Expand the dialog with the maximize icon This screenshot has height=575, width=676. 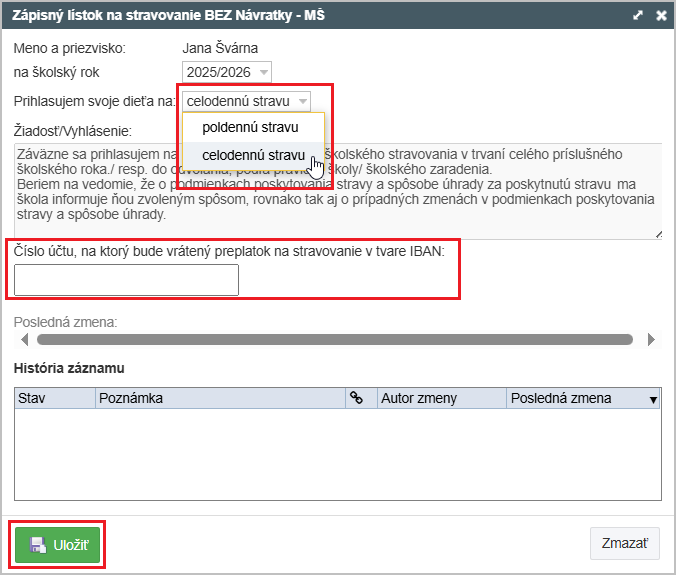click(638, 16)
